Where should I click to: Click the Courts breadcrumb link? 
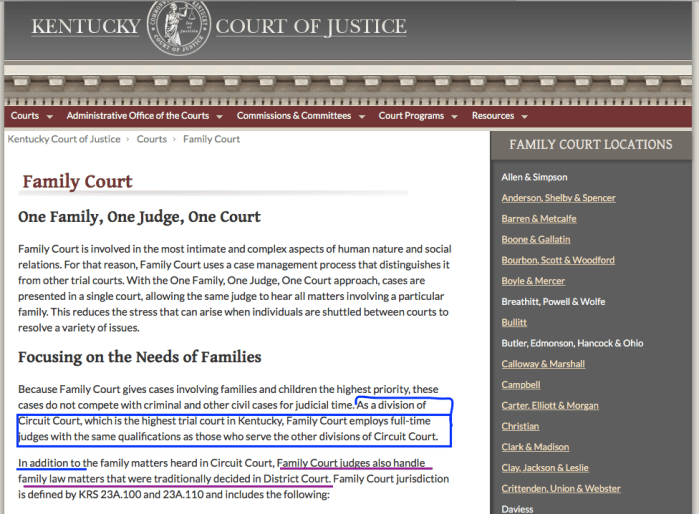(x=152, y=139)
